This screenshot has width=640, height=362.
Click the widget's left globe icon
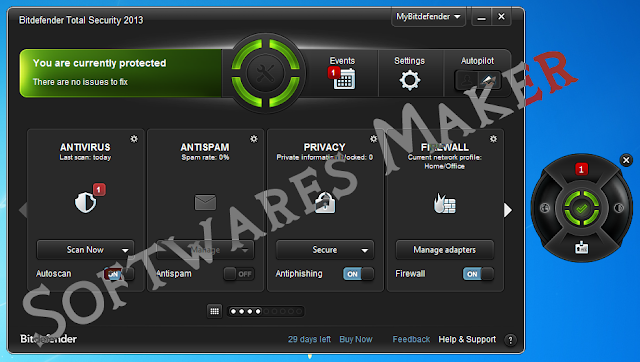coord(545,208)
